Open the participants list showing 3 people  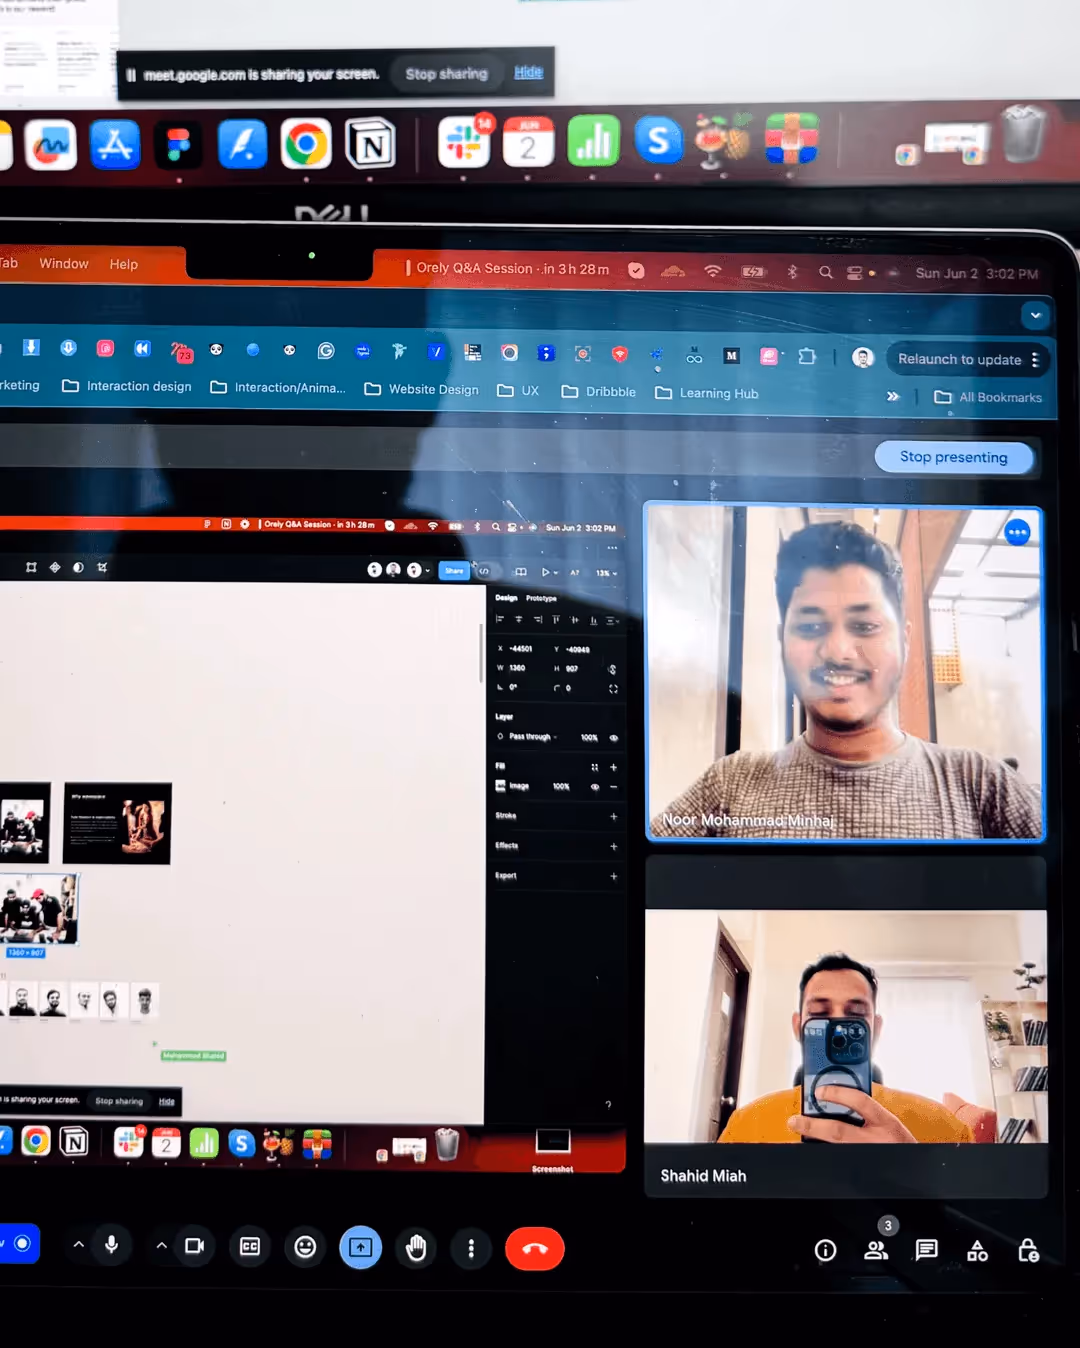876,1250
